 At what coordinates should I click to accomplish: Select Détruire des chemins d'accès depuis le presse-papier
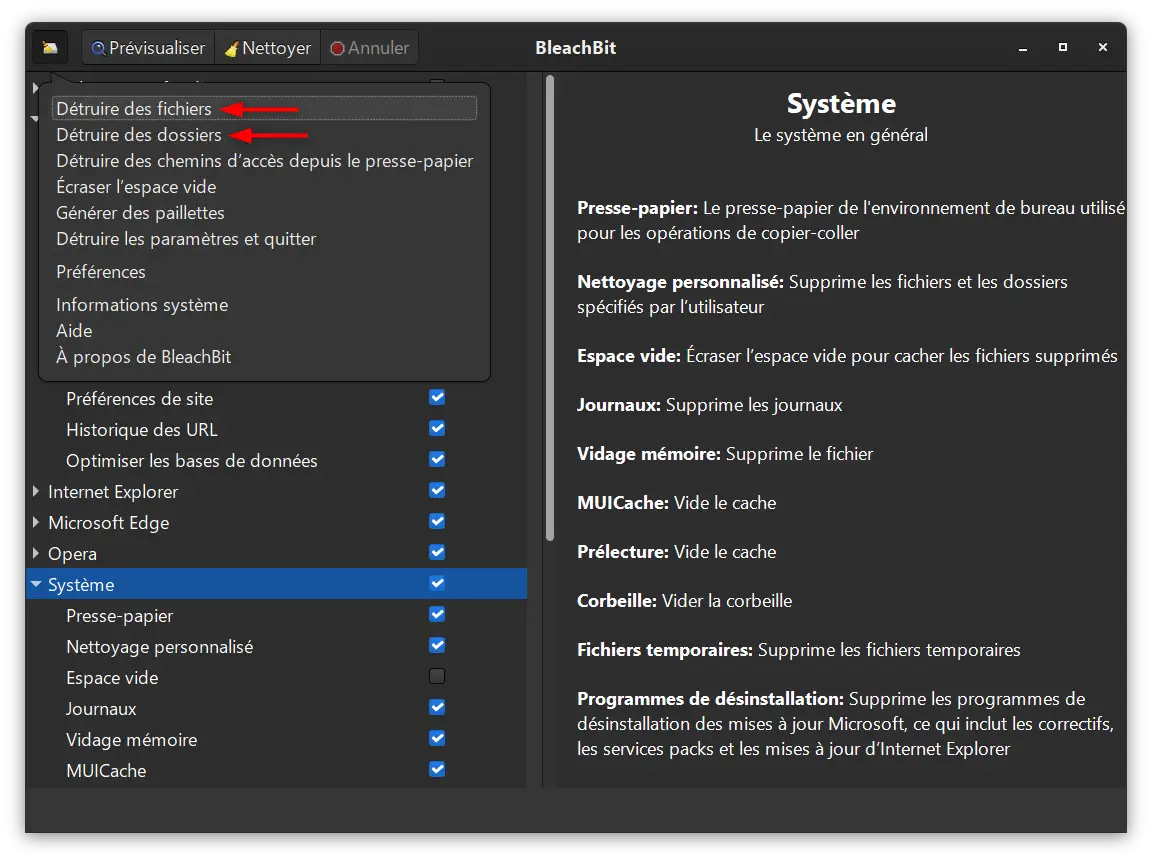coord(264,161)
